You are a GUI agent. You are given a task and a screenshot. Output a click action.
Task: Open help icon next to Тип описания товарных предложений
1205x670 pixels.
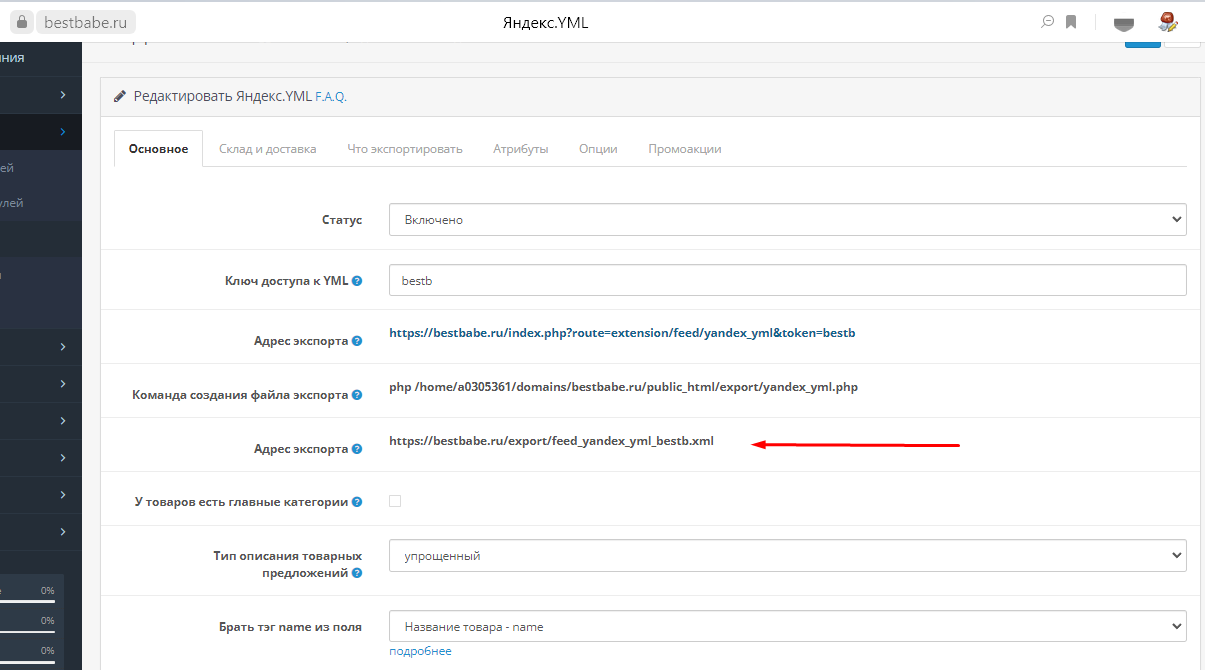point(357,573)
